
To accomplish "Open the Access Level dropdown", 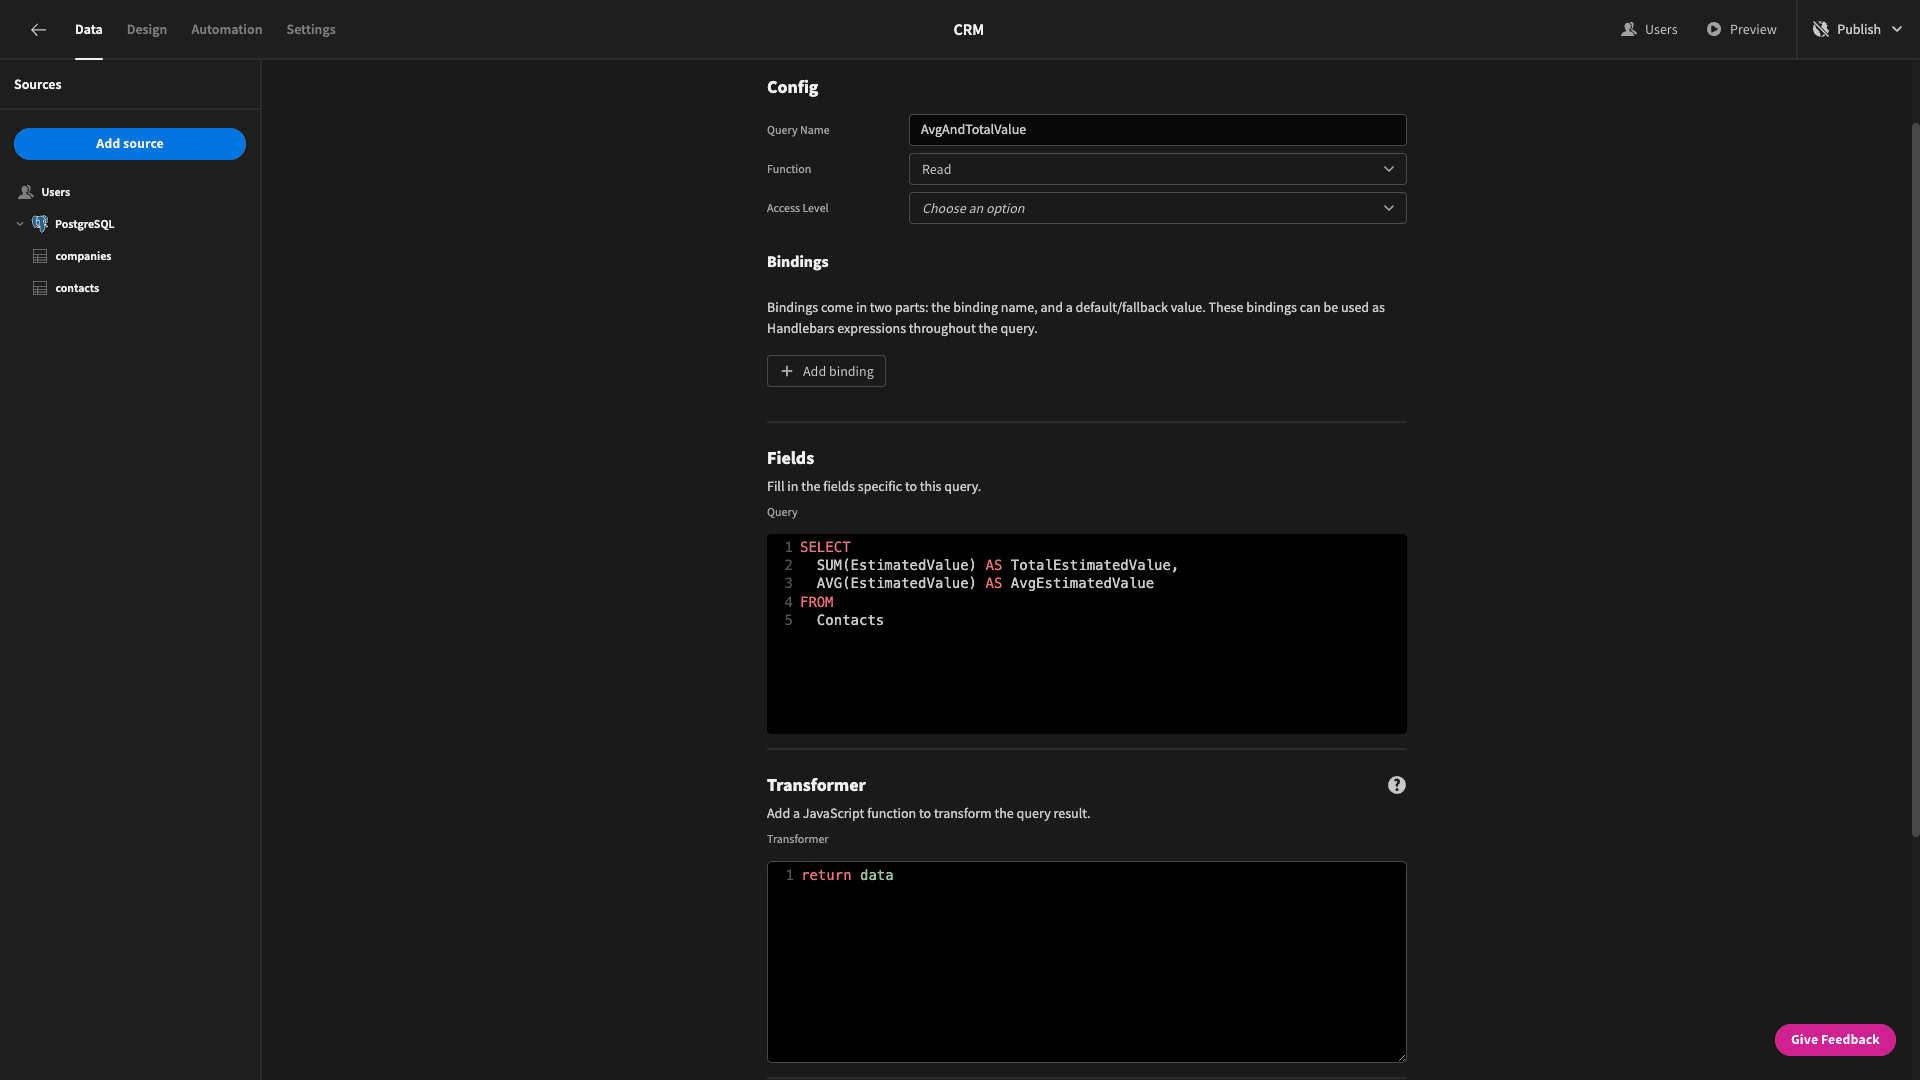I will pos(1157,208).
